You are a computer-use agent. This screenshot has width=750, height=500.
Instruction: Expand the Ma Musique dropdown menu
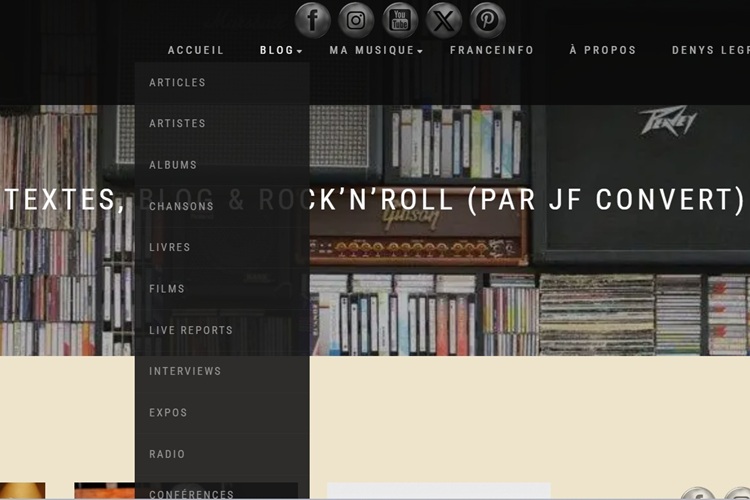coord(376,50)
